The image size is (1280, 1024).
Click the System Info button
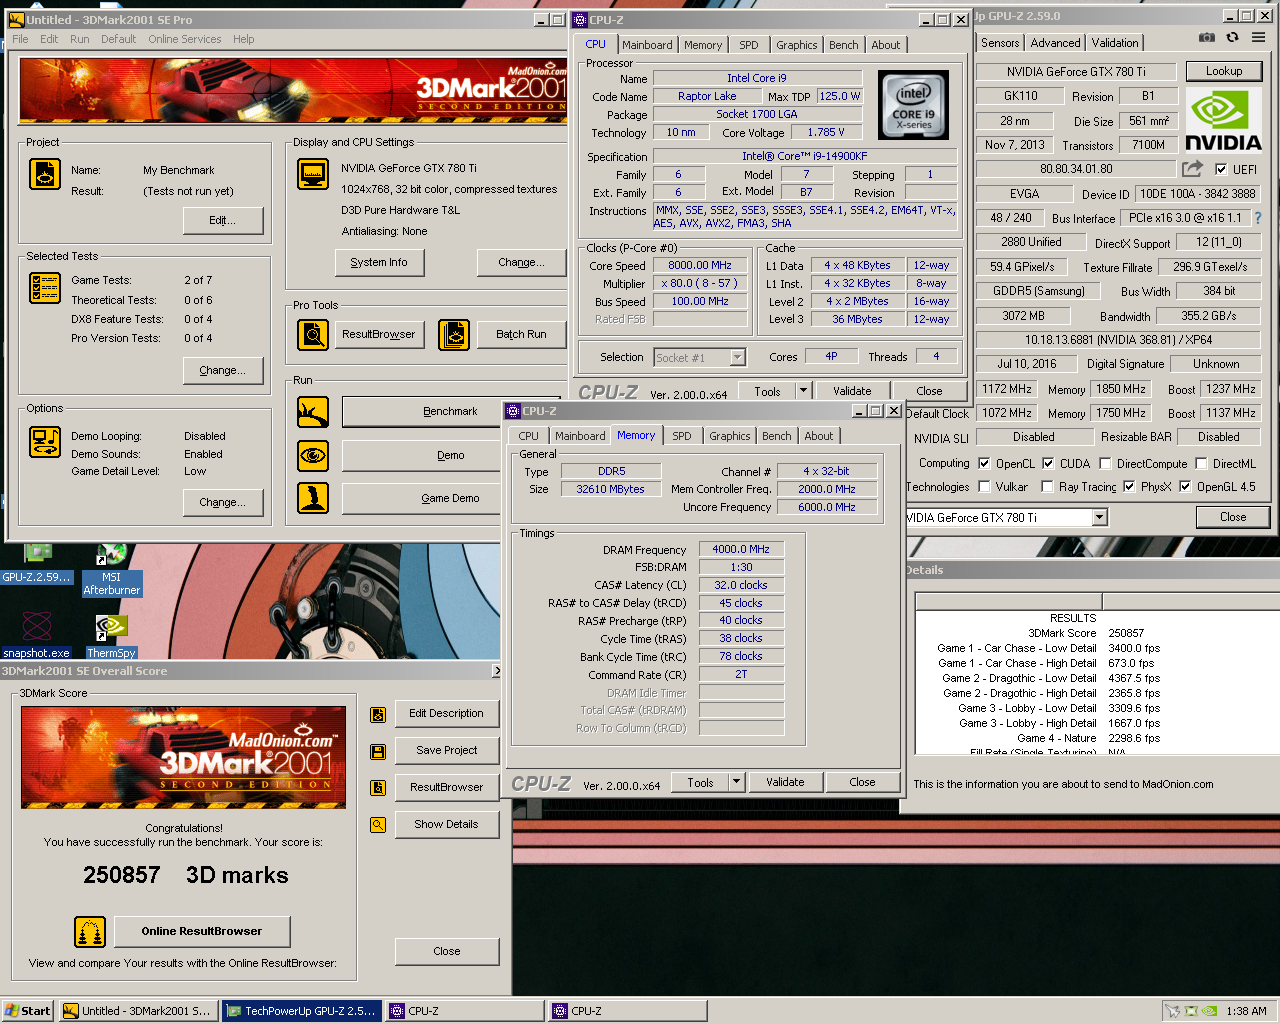(379, 263)
